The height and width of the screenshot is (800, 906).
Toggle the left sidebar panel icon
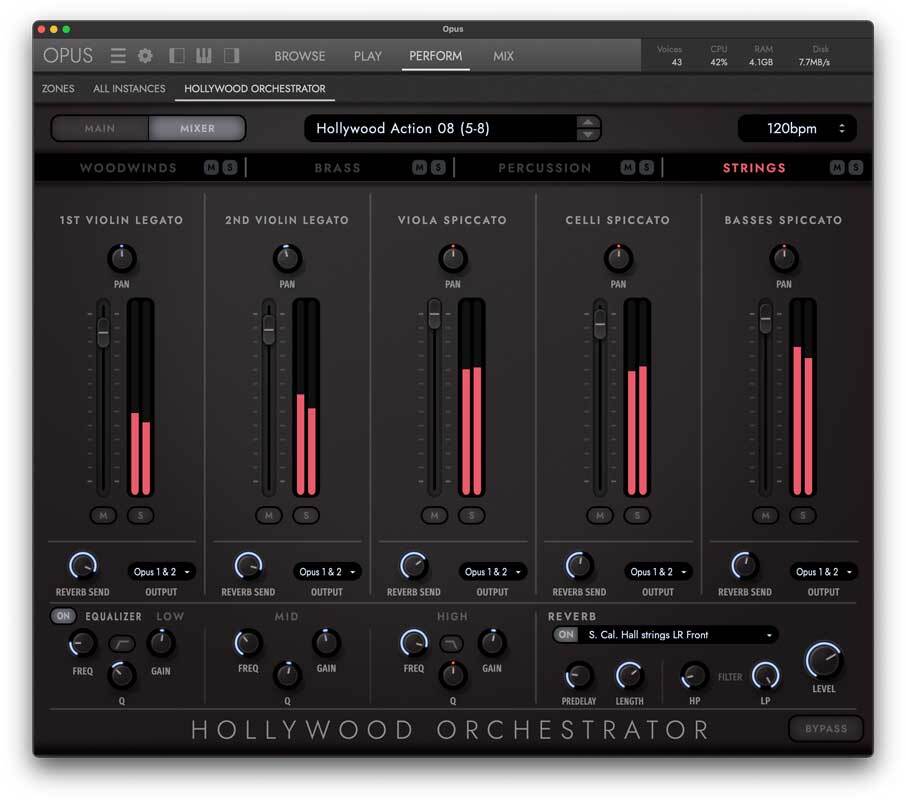(177, 56)
